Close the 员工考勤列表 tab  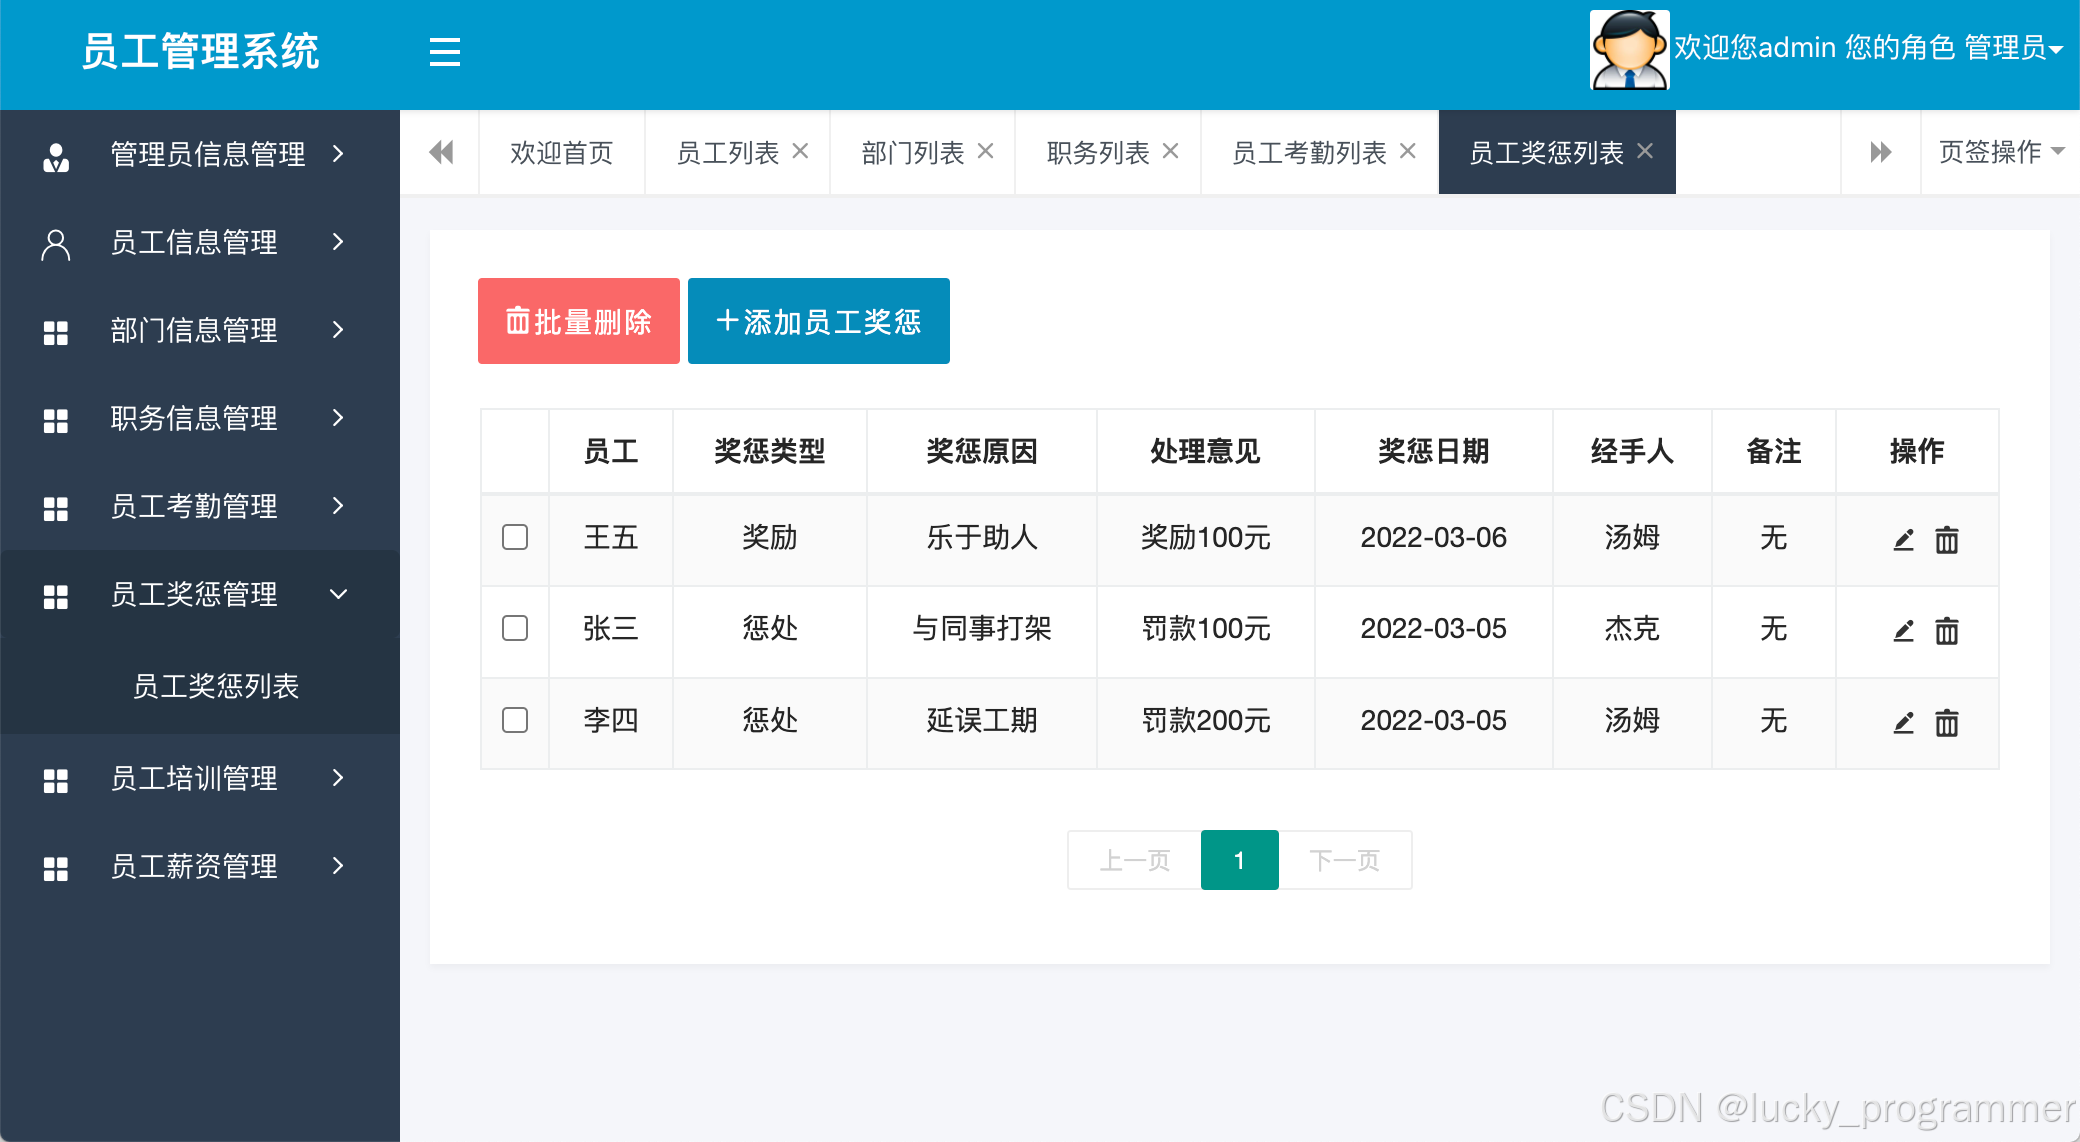[1407, 151]
